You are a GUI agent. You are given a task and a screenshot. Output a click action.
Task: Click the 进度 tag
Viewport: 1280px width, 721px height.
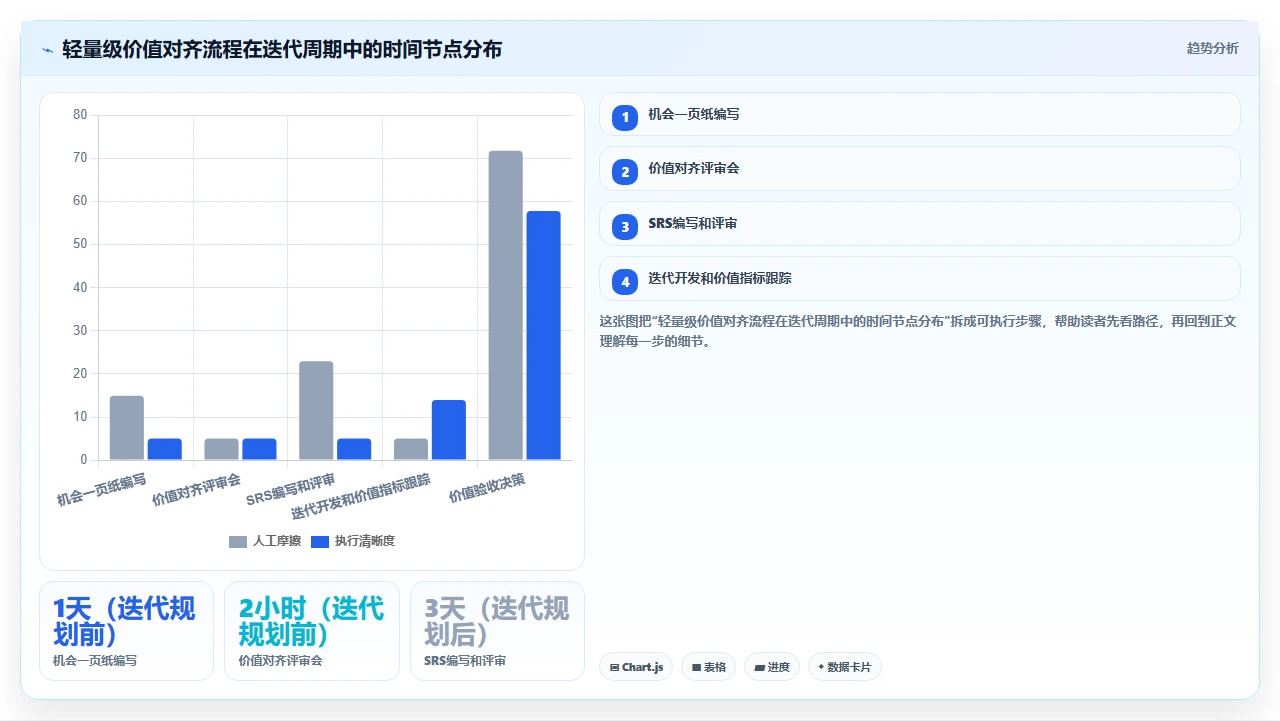click(771, 667)
